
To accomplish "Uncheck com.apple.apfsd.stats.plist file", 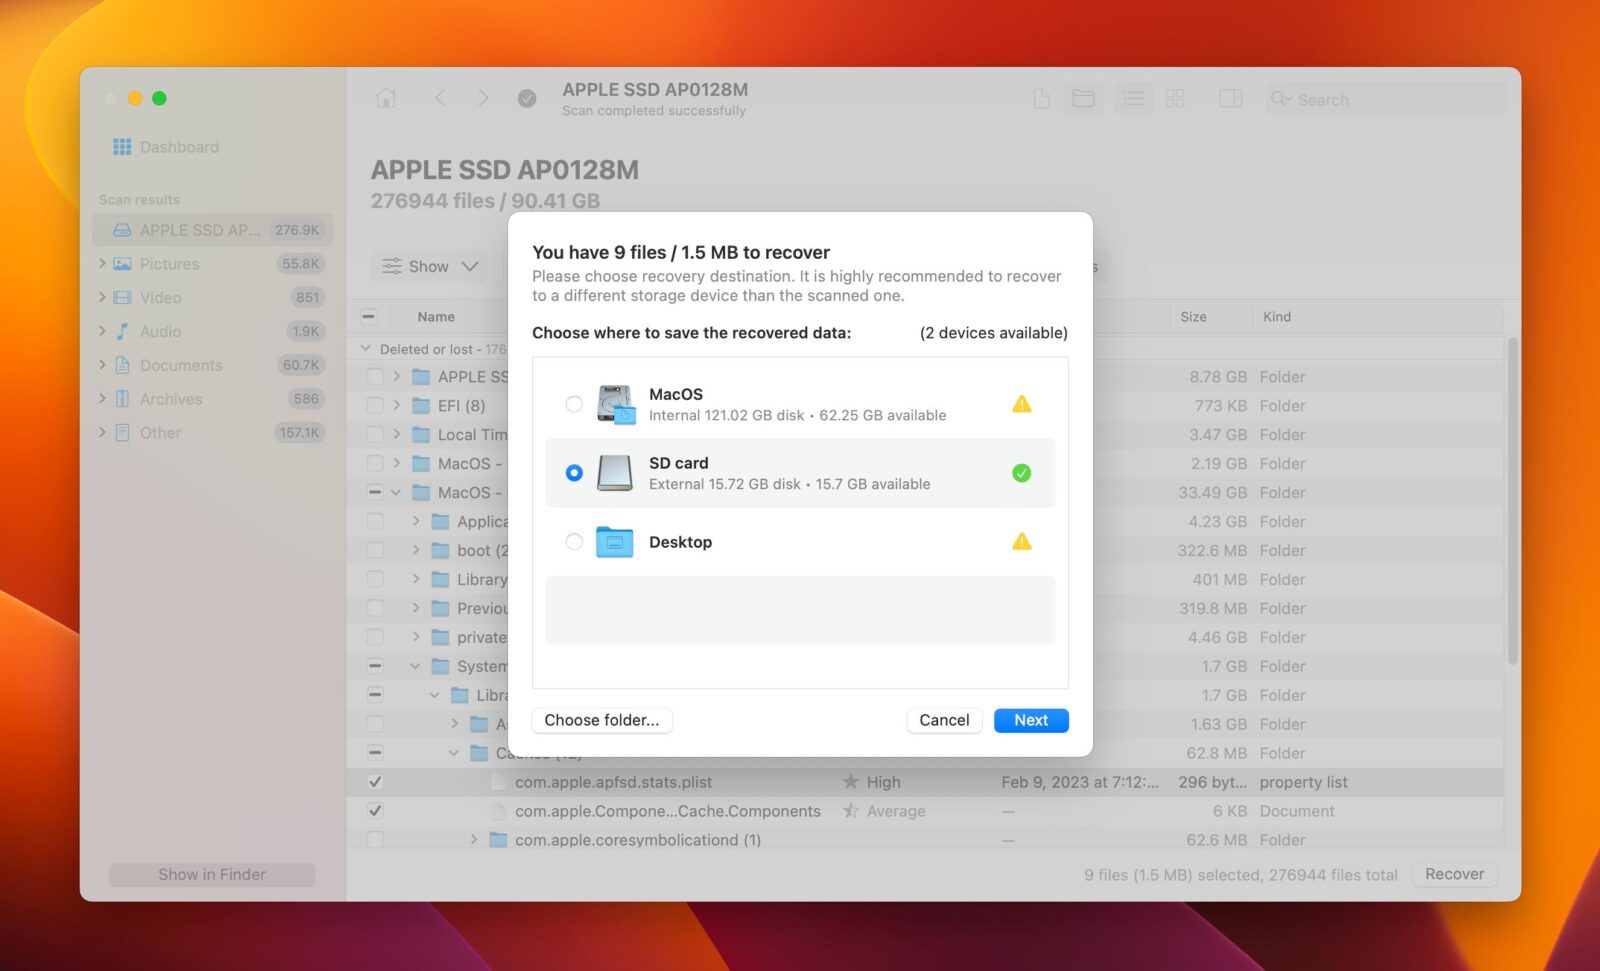I will (374, 782).
